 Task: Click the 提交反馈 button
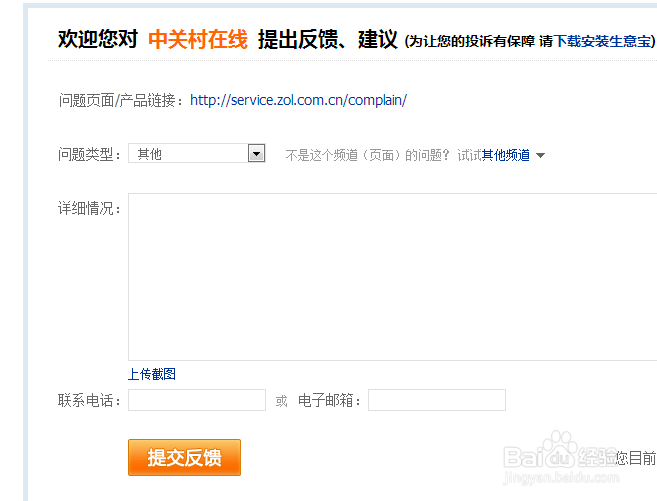(x=184, y=457)
